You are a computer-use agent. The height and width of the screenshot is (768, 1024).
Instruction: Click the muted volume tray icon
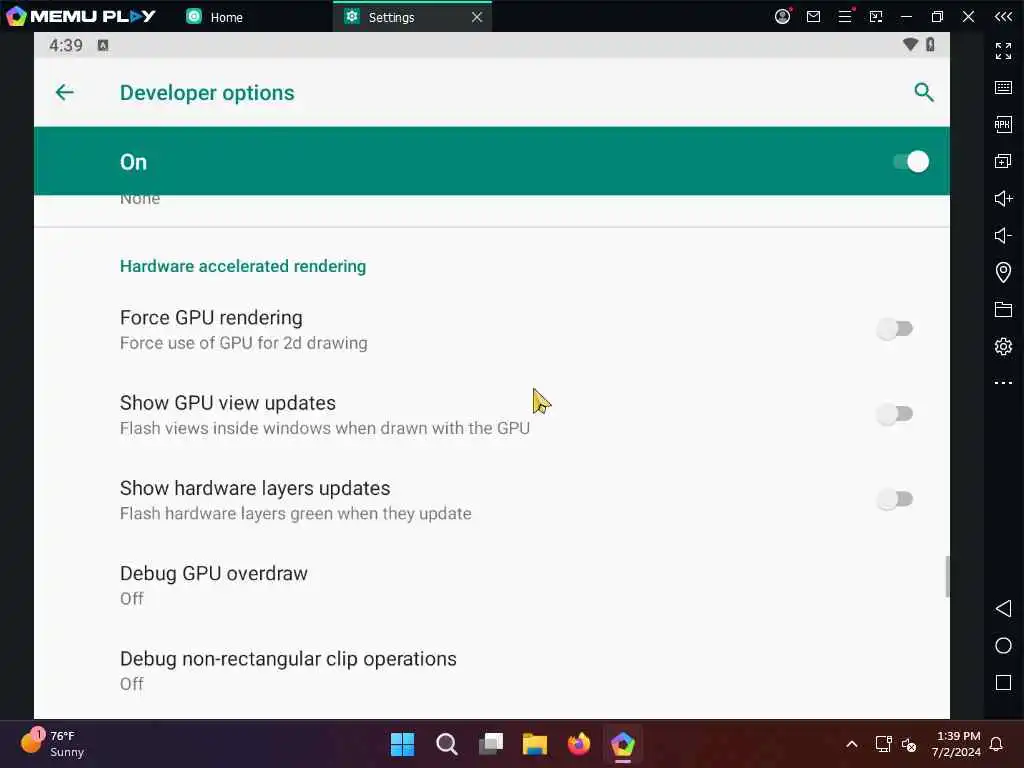click(x=909, y=744)
